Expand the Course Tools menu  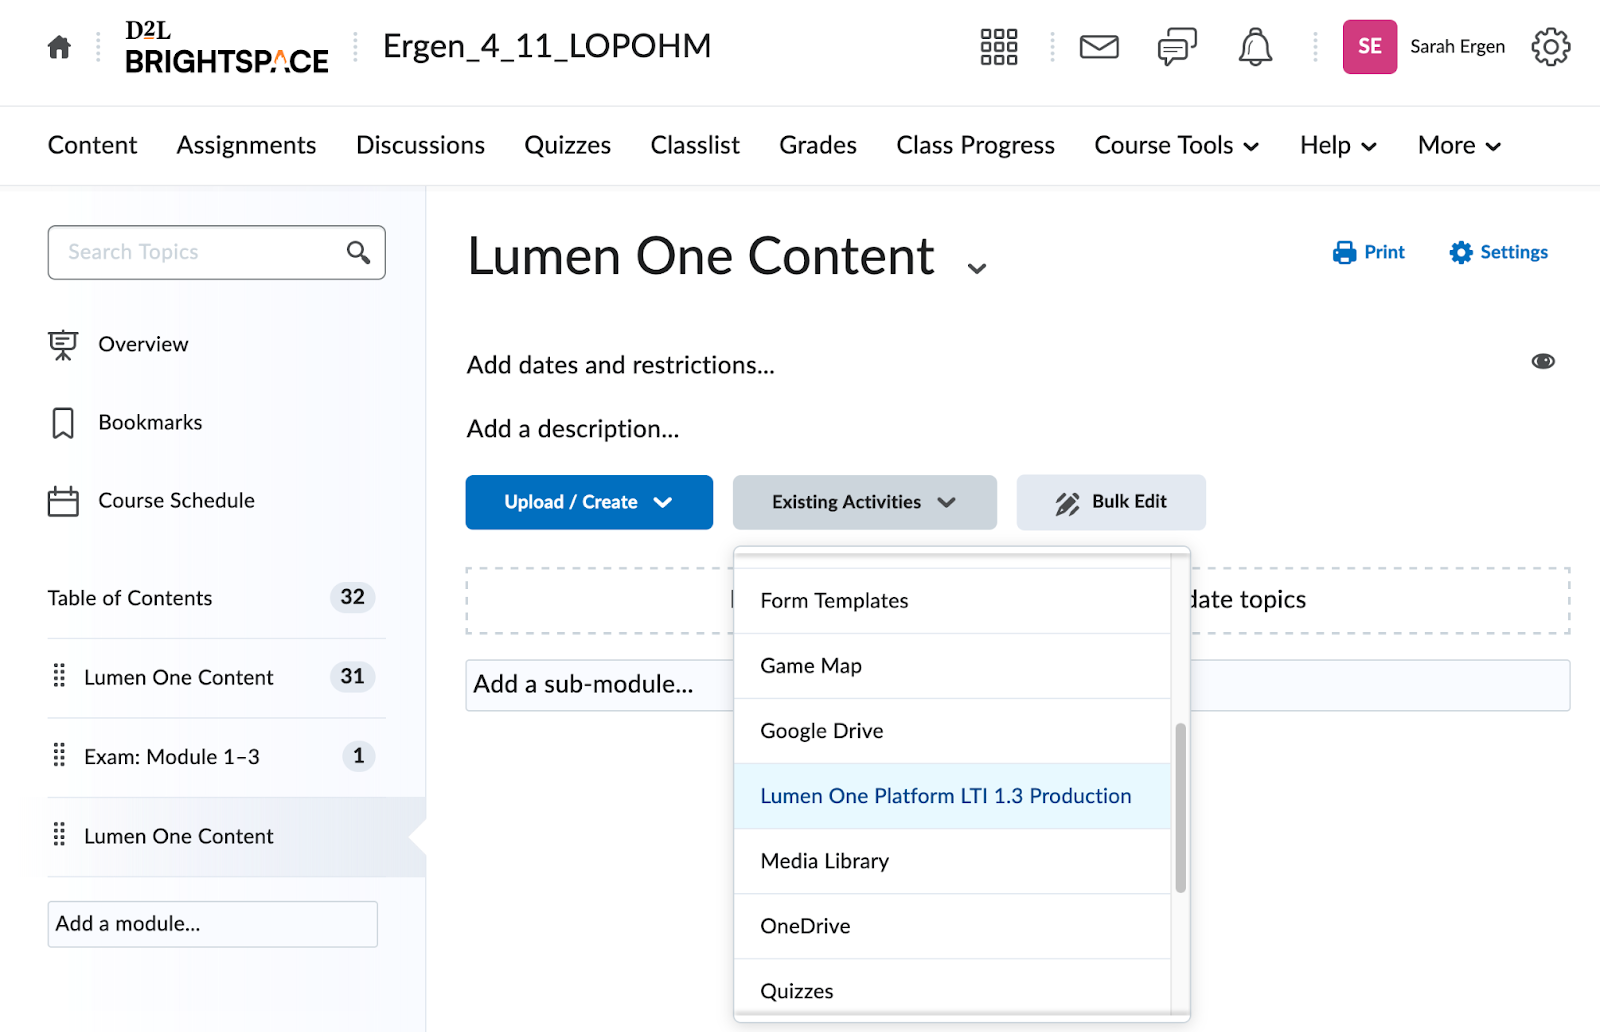1176,145
